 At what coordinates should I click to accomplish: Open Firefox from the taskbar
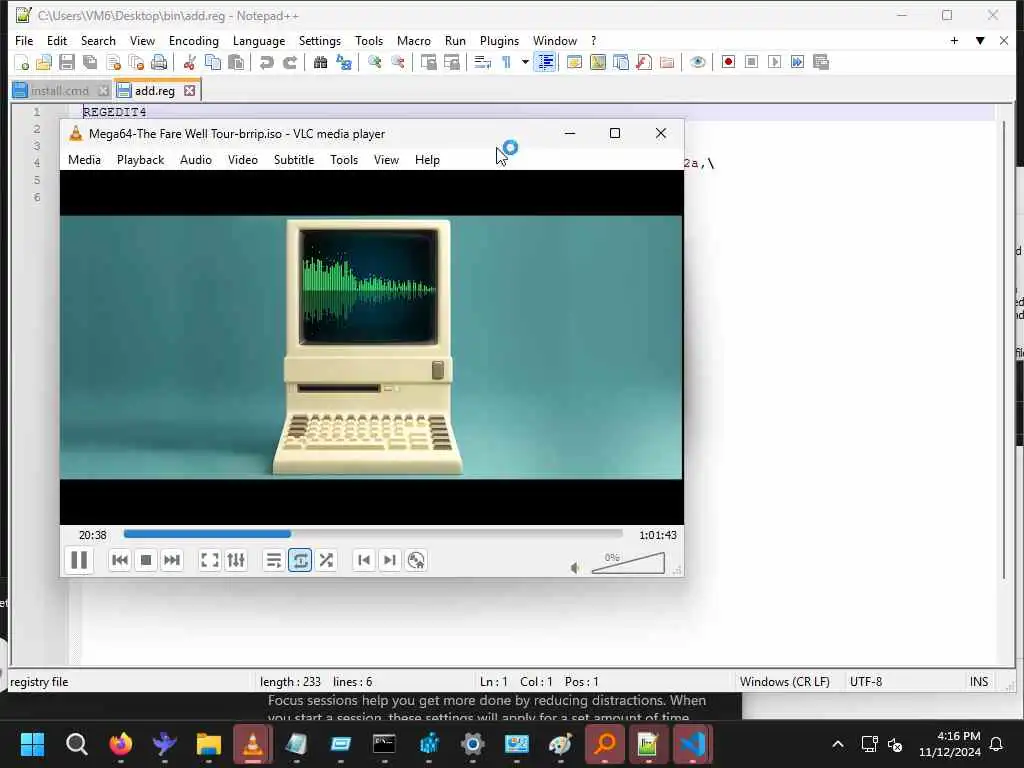point(121,744)
